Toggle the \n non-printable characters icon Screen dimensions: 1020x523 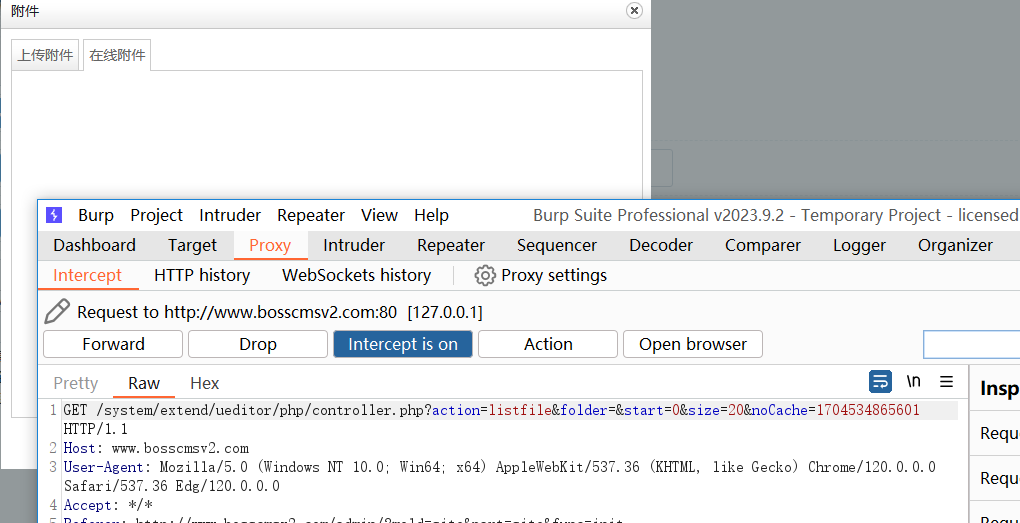tap(913, 381)
